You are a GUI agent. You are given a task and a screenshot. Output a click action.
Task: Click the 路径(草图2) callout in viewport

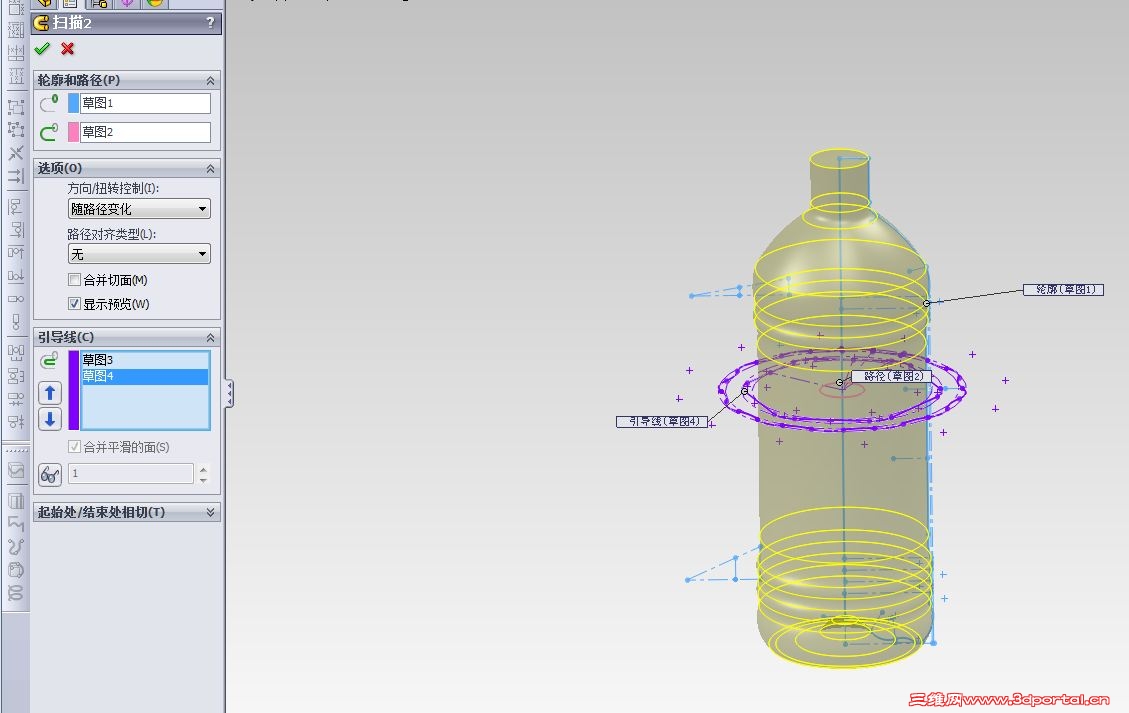click(891, 376)
